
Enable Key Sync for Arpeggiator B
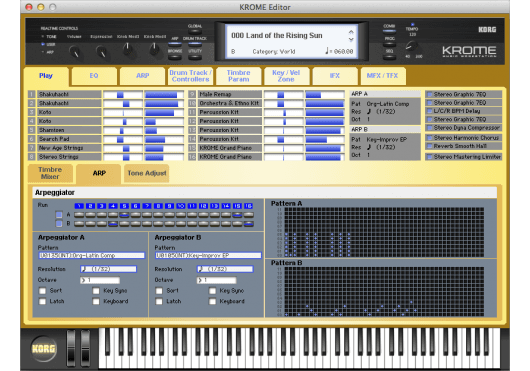point(213,291)
